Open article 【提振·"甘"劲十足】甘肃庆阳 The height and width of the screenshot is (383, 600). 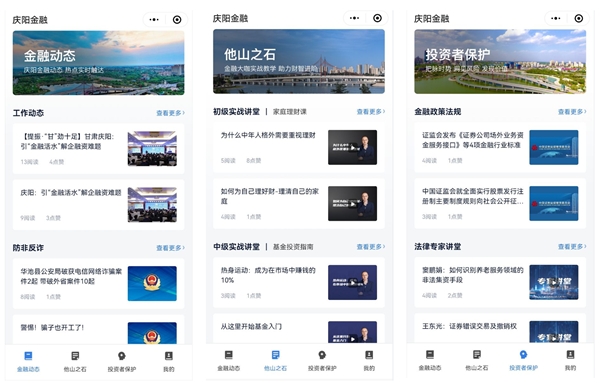tap(98, 149)
